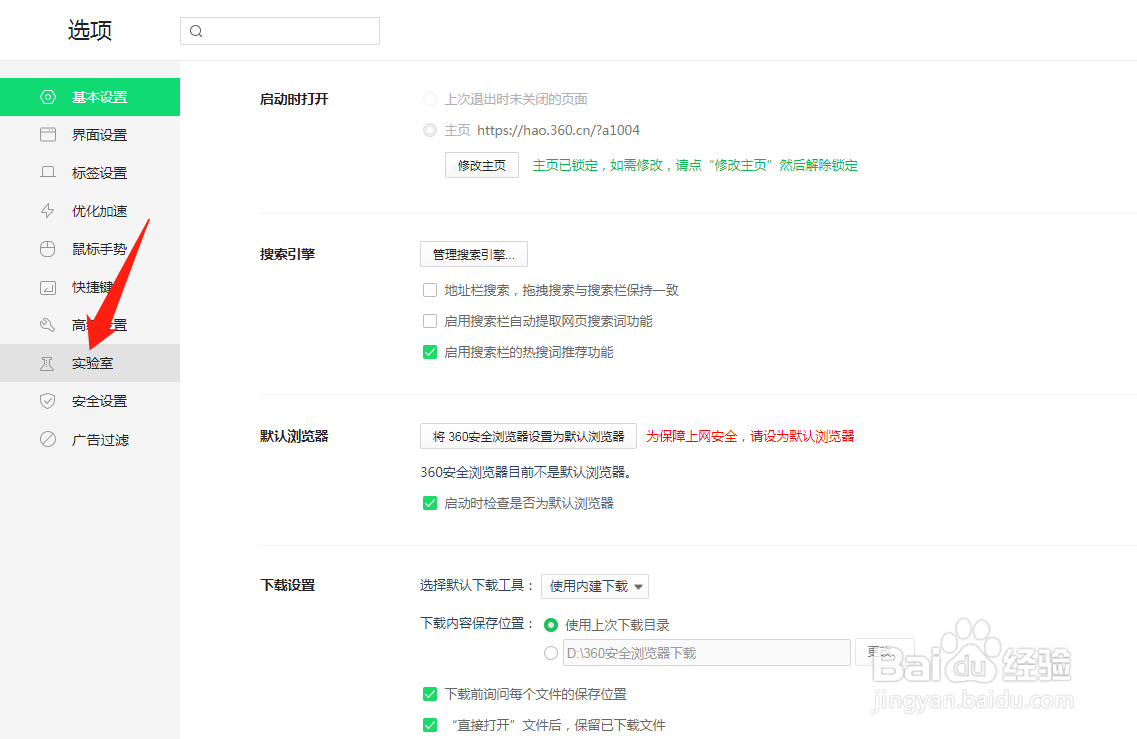The width and height of the screenshot is (1137, 739).
Task: Click the red 为保障上网安全，请设为默认浏览器 text
Action: pyautogui.click(x=750, y=436)
